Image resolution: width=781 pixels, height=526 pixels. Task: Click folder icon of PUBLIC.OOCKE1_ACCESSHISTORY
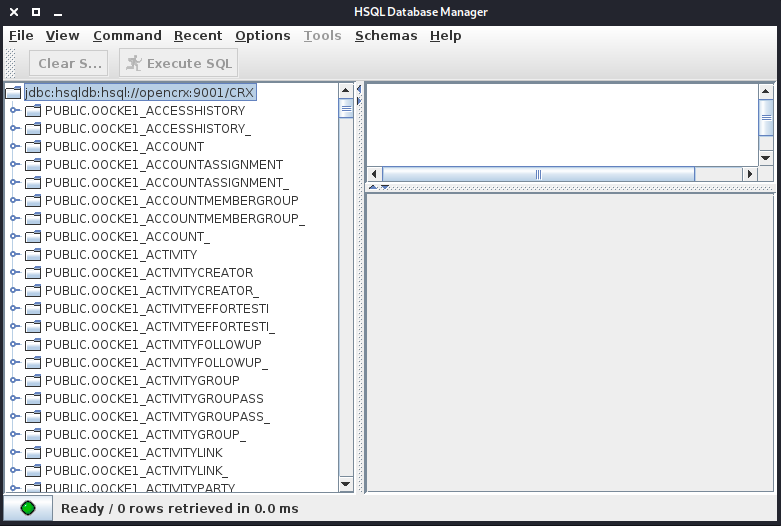[x=33, y=111]
